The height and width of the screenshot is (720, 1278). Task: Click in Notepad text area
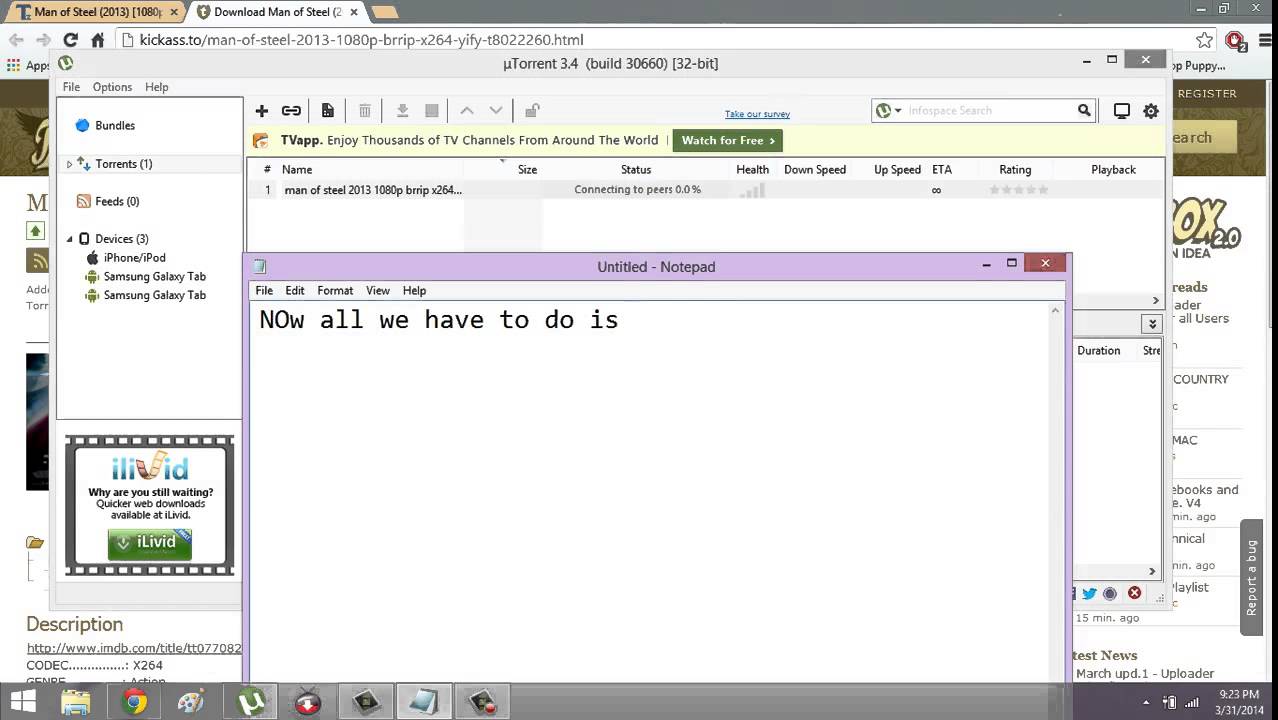tap(650, 490)
